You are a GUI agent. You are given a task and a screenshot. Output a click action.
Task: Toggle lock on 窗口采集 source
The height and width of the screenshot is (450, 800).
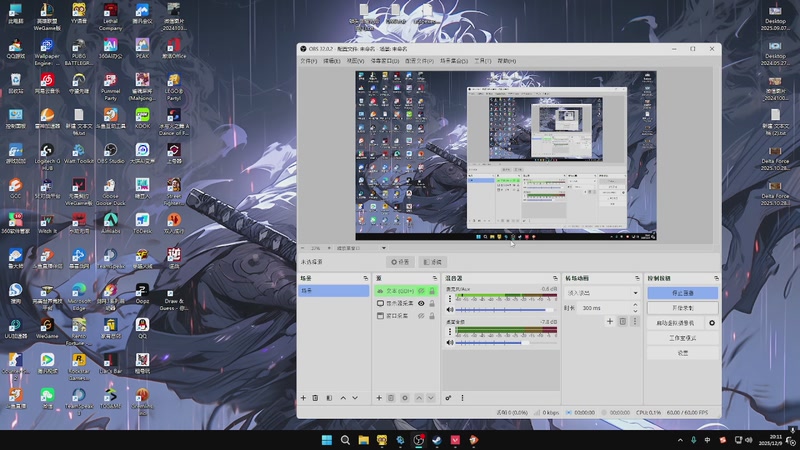point(432,316)
